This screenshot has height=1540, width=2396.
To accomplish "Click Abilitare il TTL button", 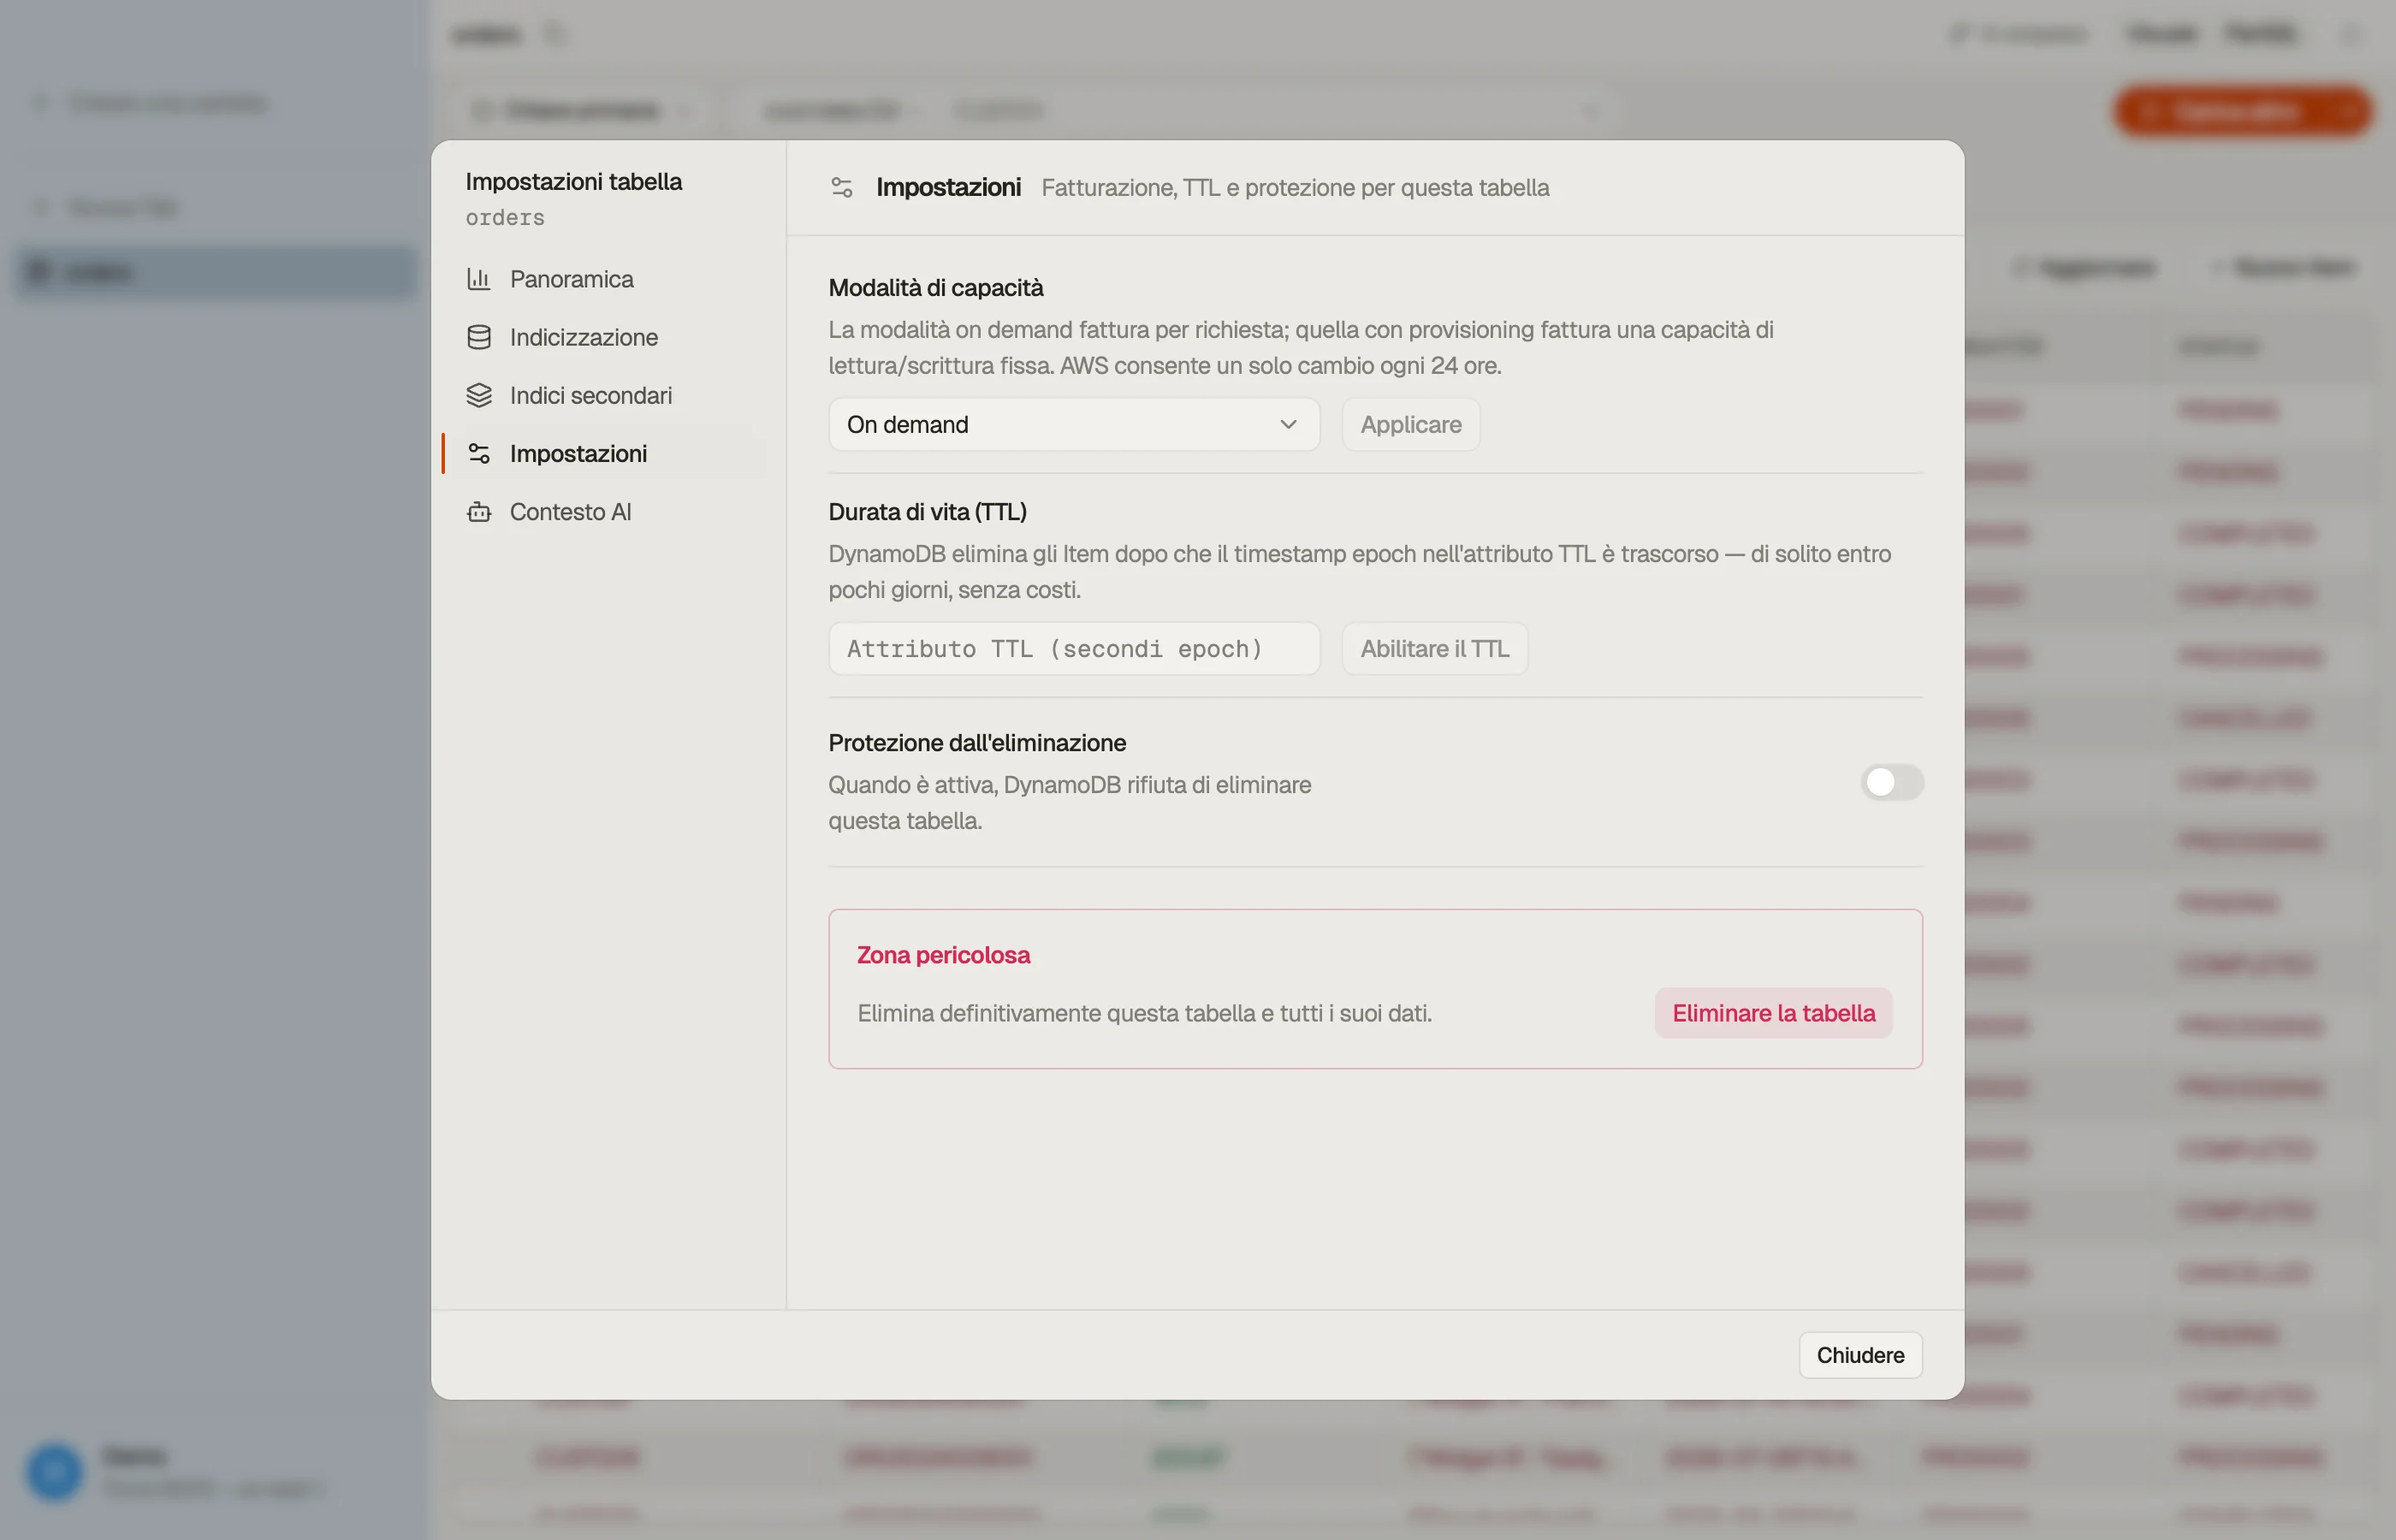I will (x=1434, y=648).
